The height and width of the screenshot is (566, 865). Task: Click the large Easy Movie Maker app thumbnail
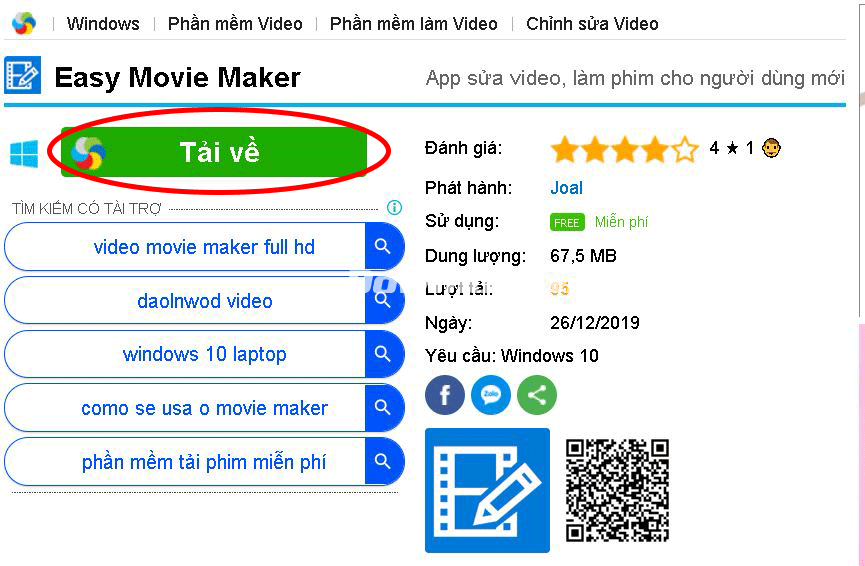pos(488,490)
